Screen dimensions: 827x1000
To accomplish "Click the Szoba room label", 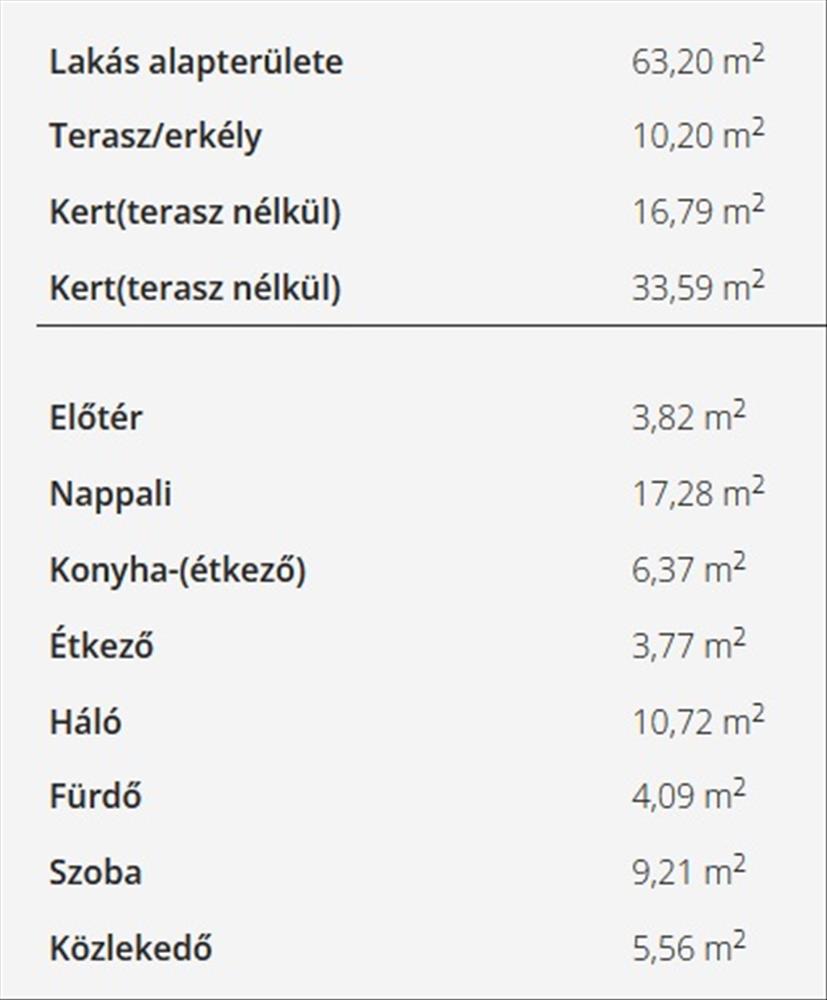I will [x=95, y=873].
